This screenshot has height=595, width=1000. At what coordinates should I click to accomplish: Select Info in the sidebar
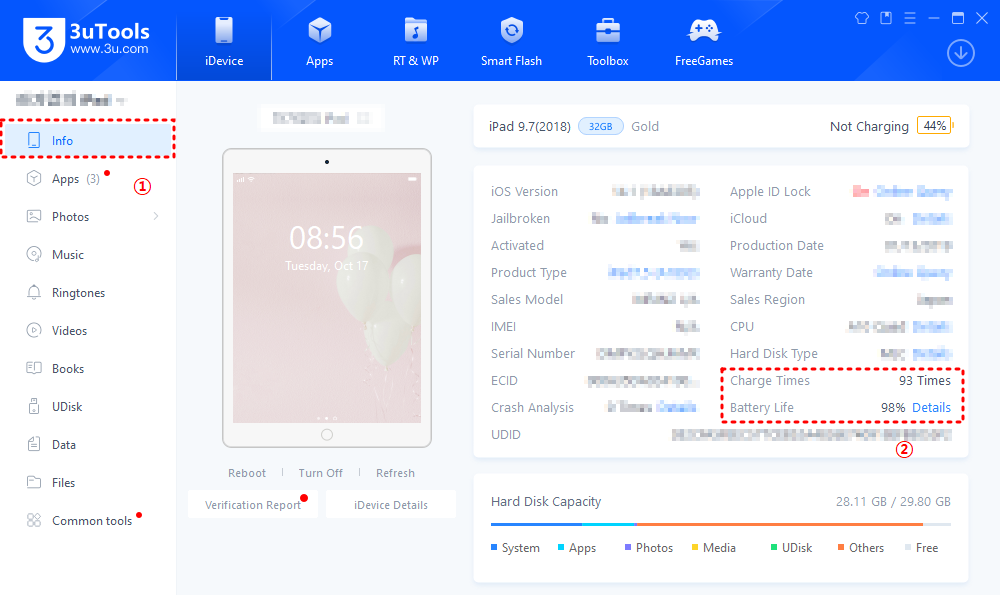click(x=88, y=140)
